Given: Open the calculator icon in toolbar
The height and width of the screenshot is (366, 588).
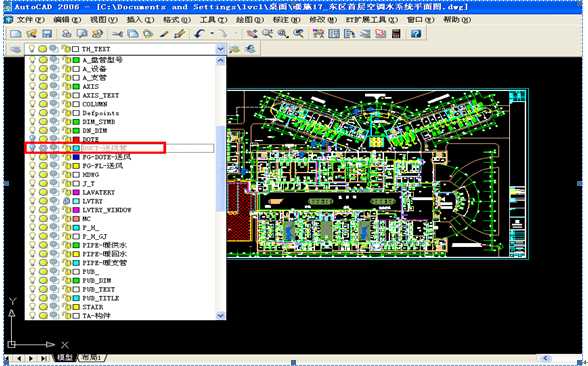Looking at the screenshot, I should (x=396, y=34).
